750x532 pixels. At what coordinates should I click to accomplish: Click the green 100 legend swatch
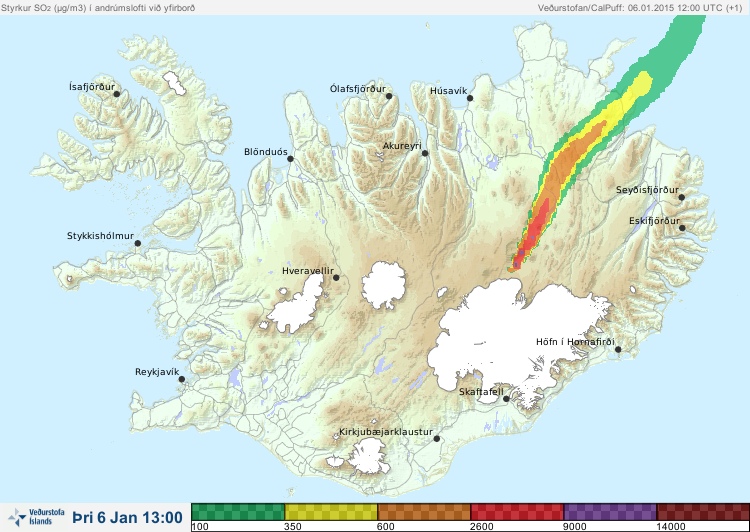pyautogui.click(x=238, y=512)
